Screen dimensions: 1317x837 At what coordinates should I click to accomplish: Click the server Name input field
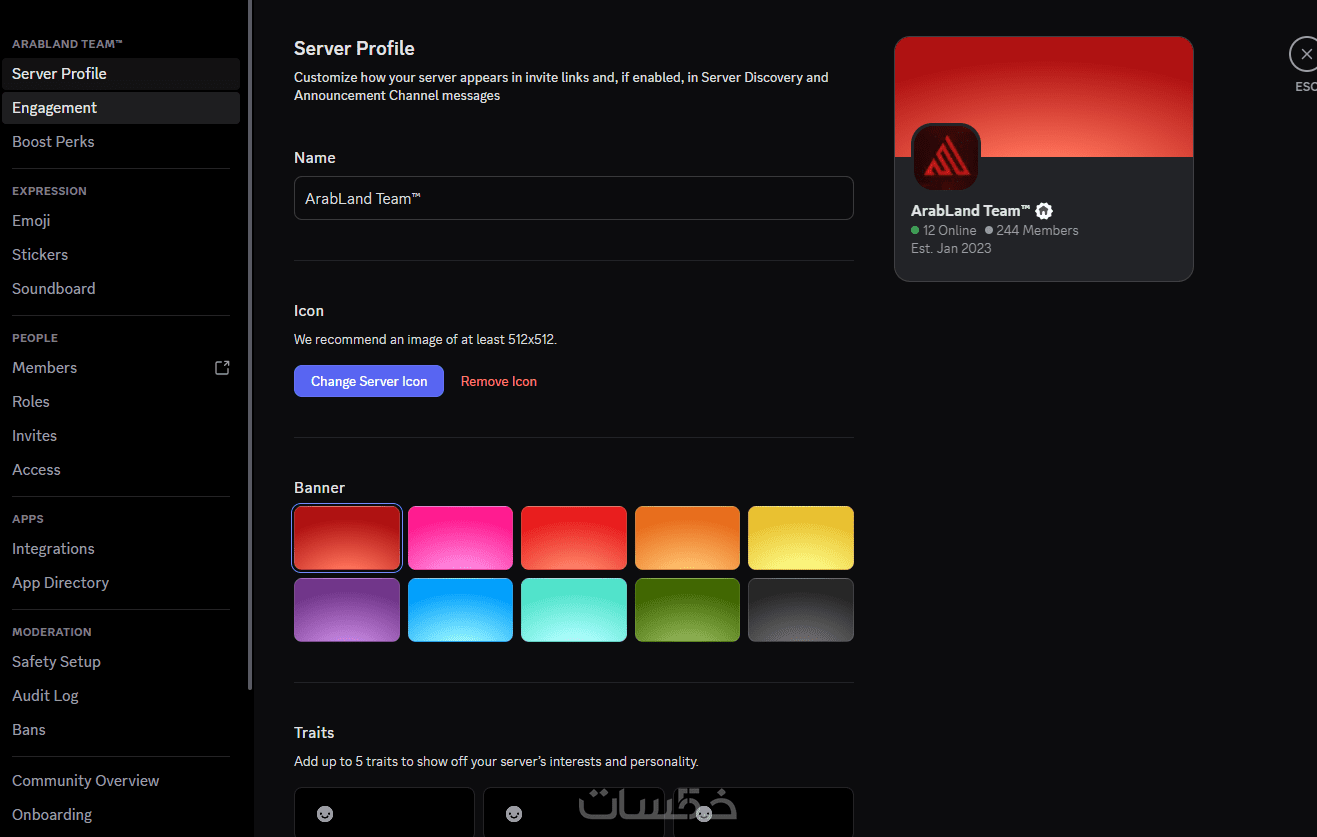pos(574,198)
